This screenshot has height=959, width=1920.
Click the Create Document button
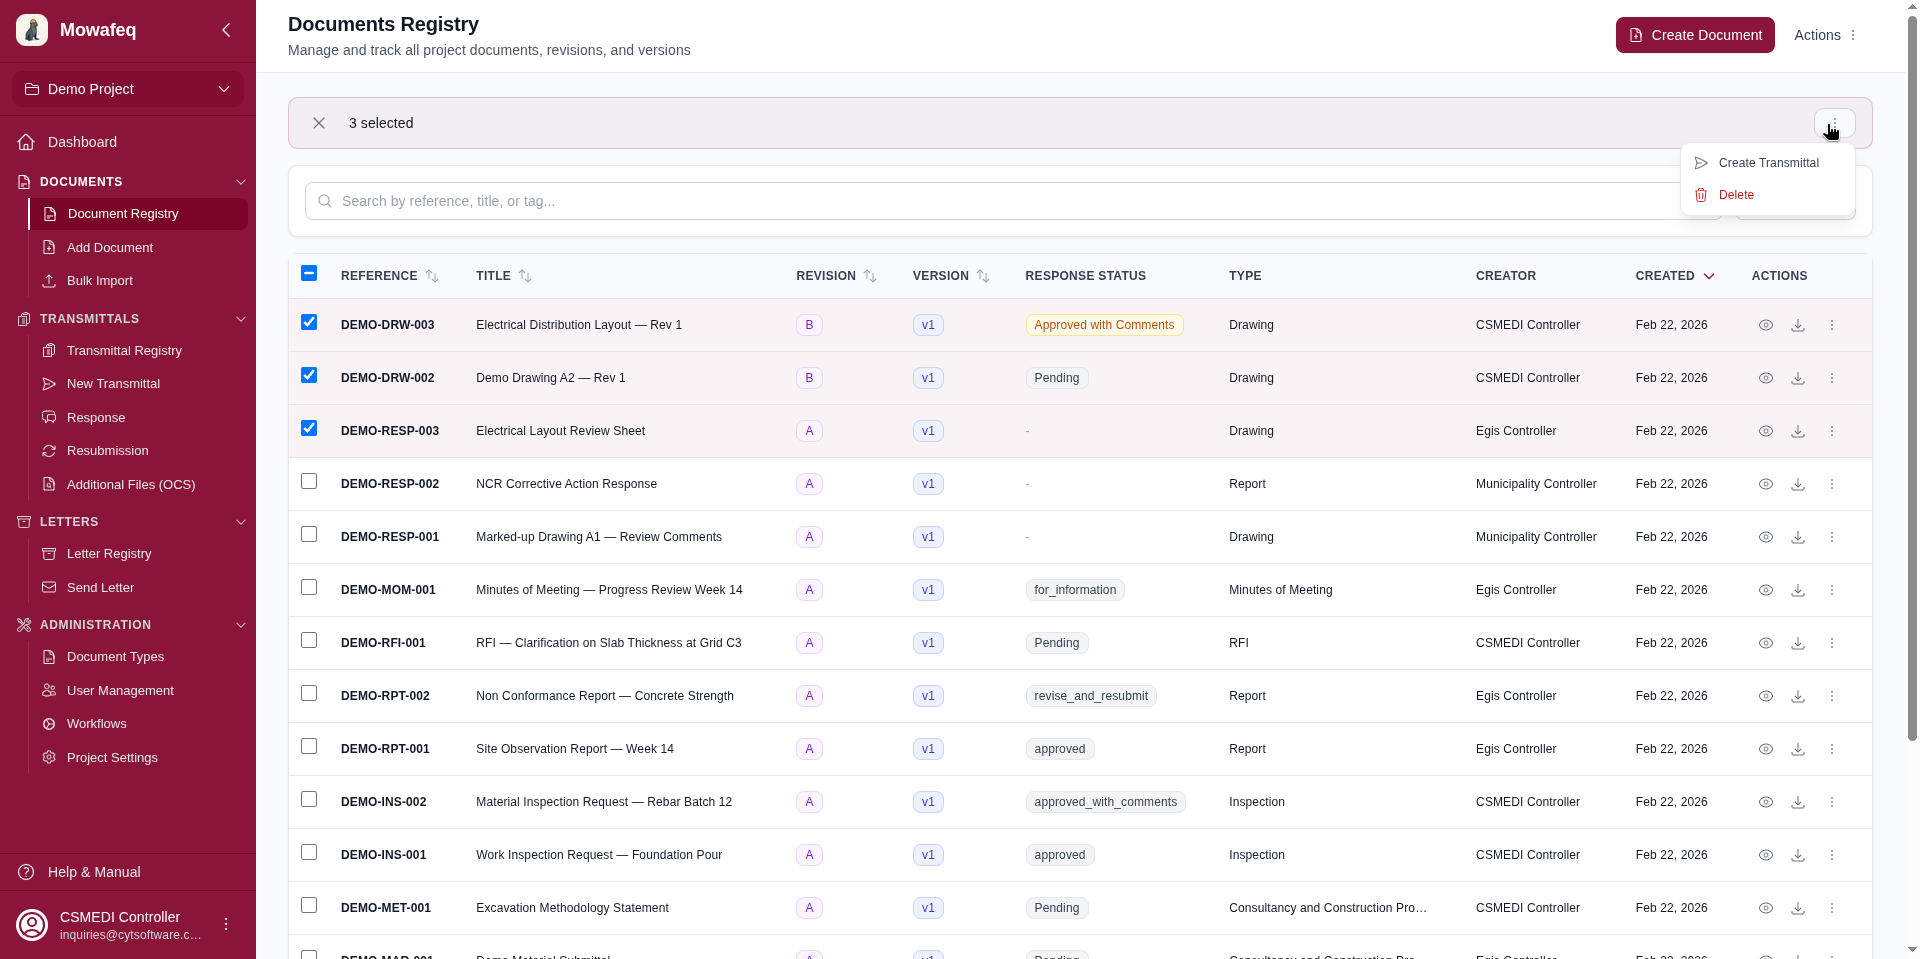pos(1694,35)
